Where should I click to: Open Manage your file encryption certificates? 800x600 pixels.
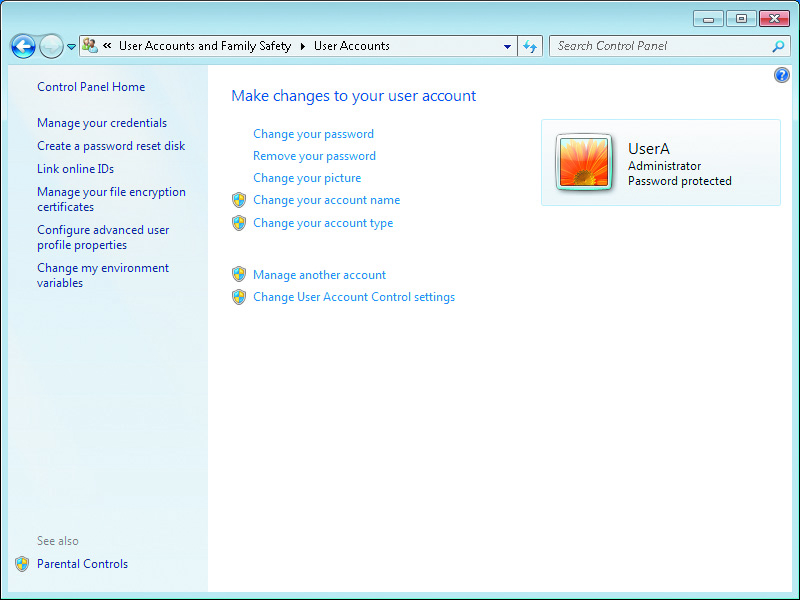pyautogui.click(x=111, y=199)
